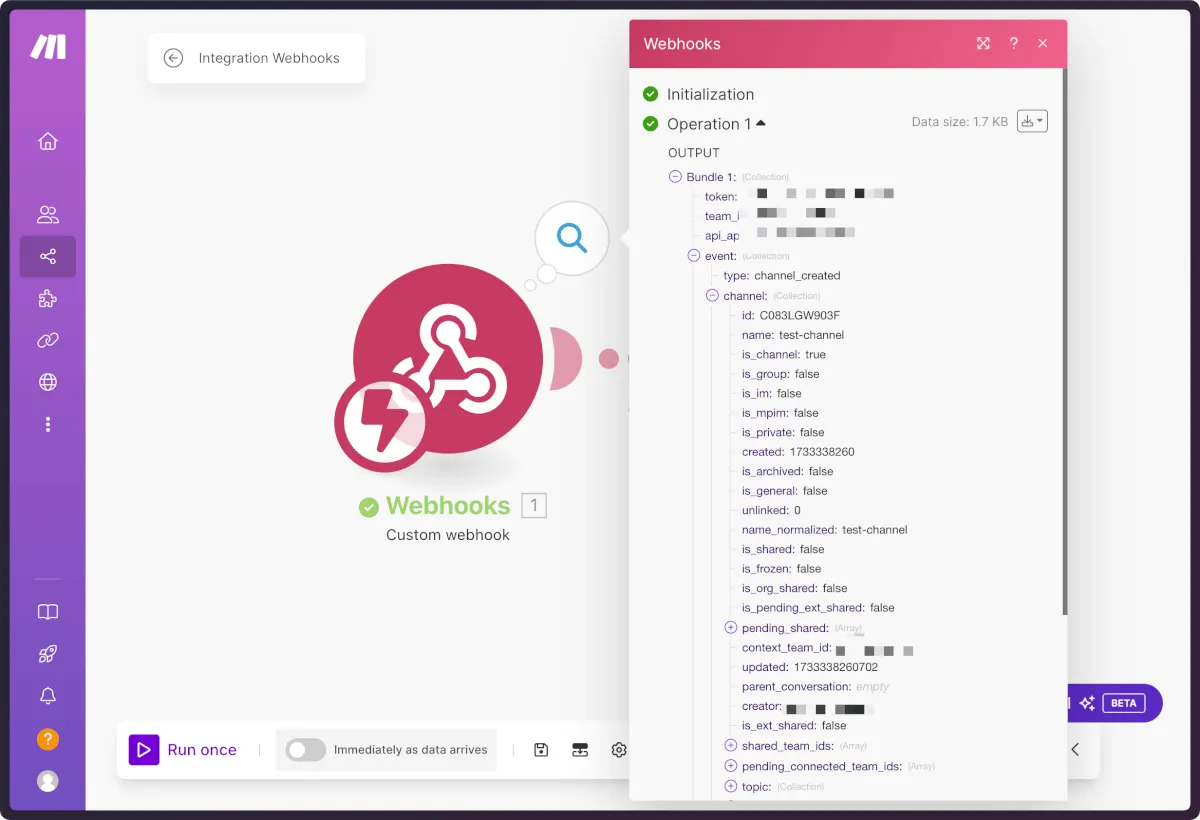
Task: Open Templates puzzle icon in sidebar
Action: 48,299
